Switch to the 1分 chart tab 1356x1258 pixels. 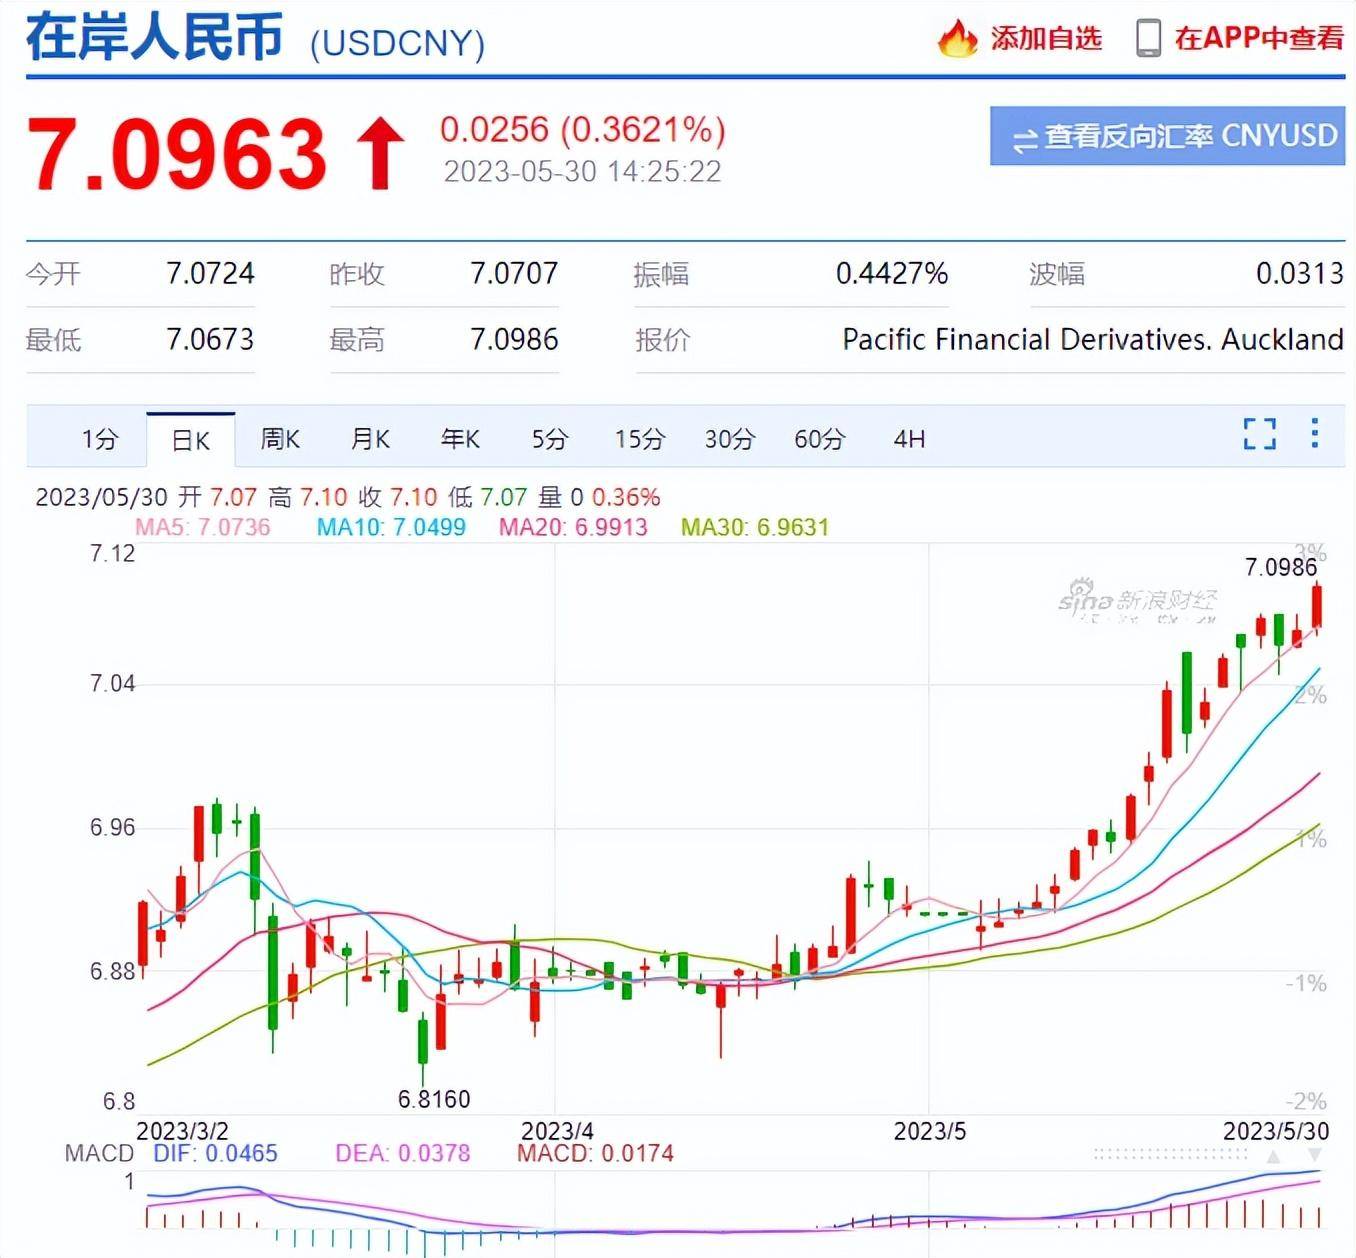tap(100, 439)
